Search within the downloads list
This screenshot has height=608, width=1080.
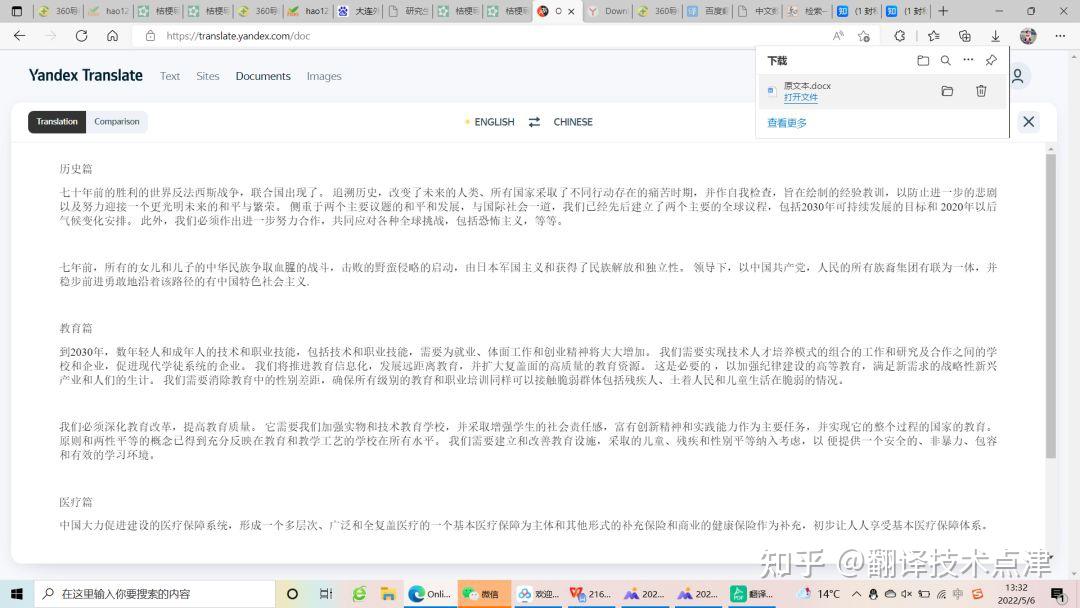(x=946, y=60)
